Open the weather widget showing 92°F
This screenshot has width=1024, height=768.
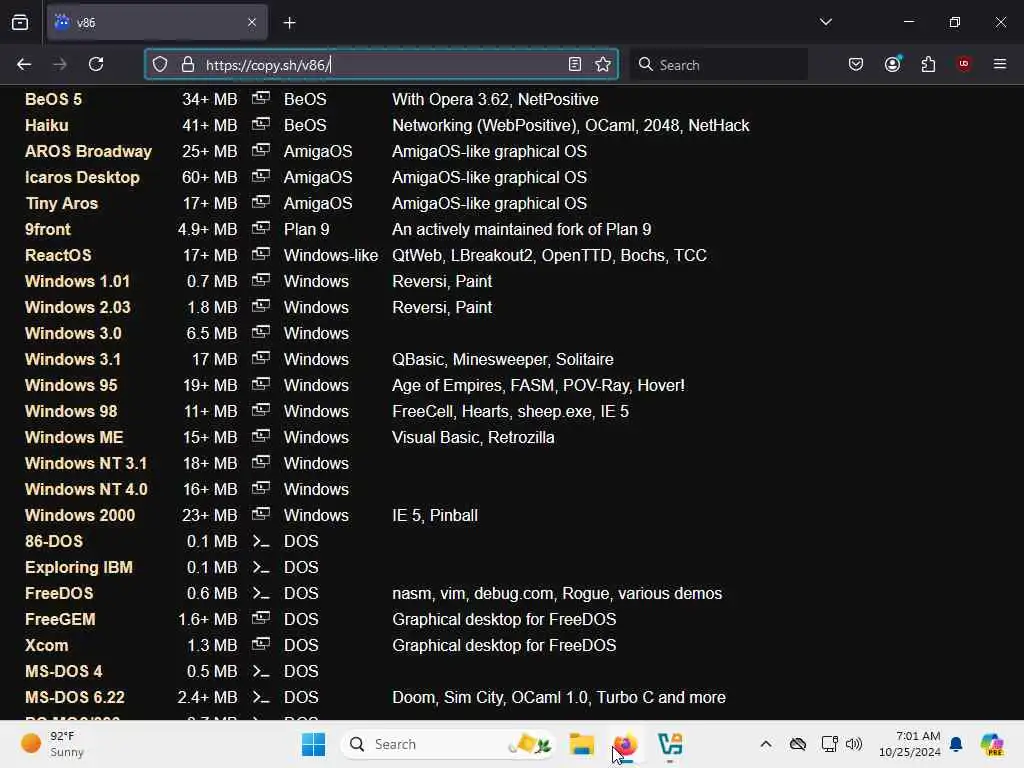52,744
